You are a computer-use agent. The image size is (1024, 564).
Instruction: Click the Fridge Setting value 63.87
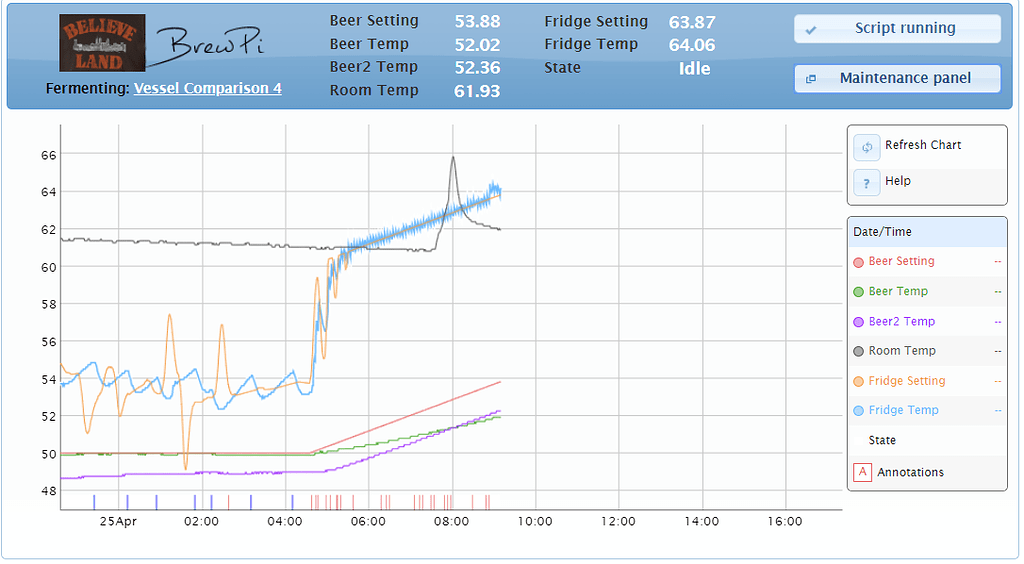point(691,21)
